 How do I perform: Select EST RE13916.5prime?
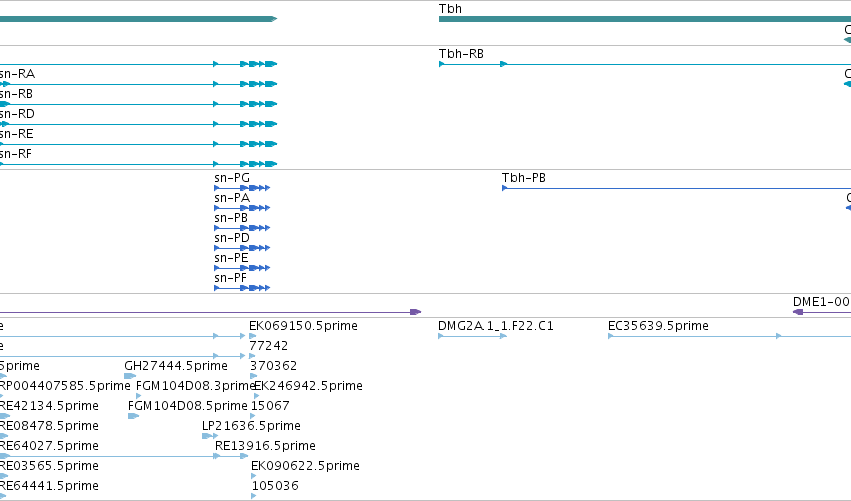(x=265, y=446)
